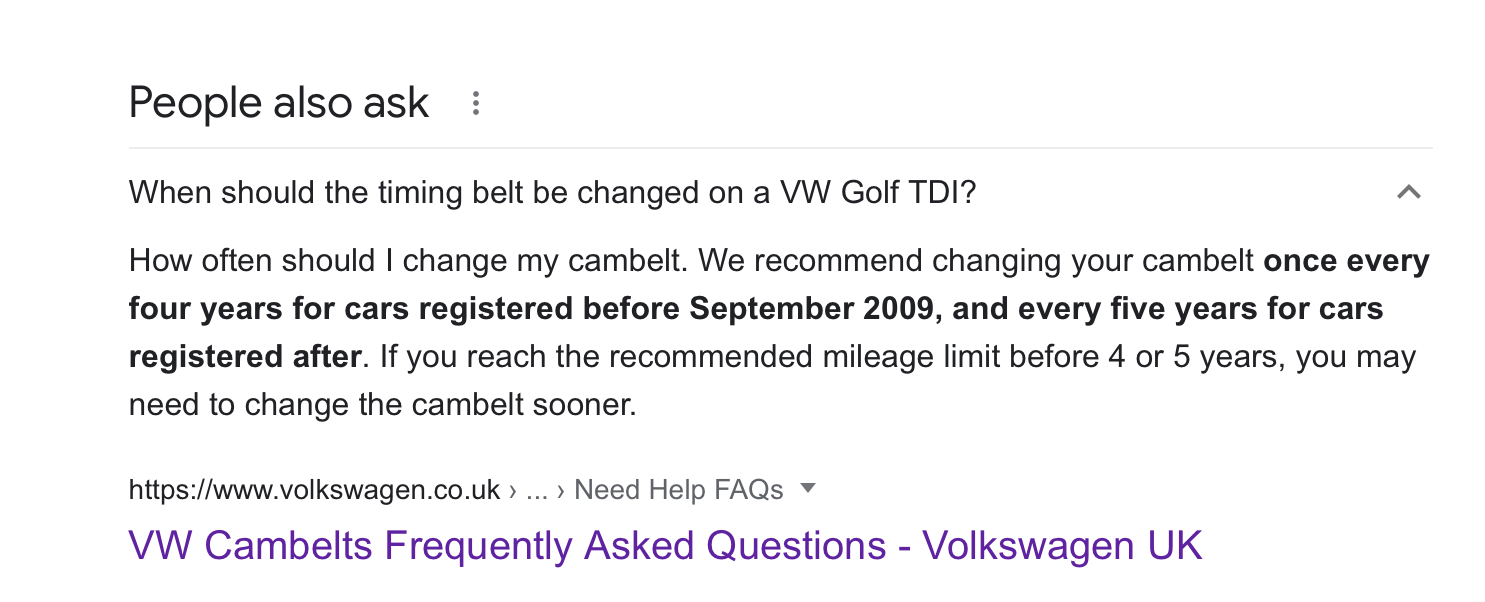Click 'Volkswagen UK' in the result title
The height and width of the screenshot is (602, 1485).
(1062, 546)
